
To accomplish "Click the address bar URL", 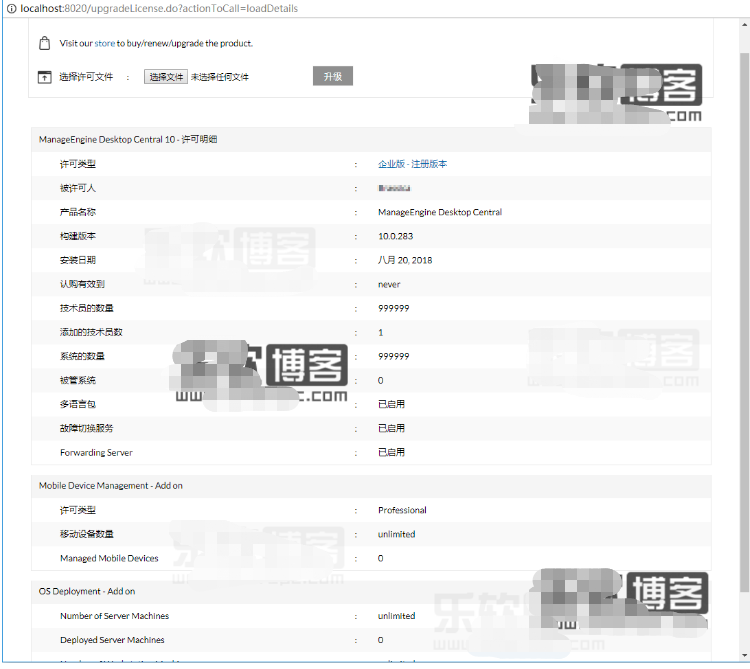I will [x=159, y=8].
